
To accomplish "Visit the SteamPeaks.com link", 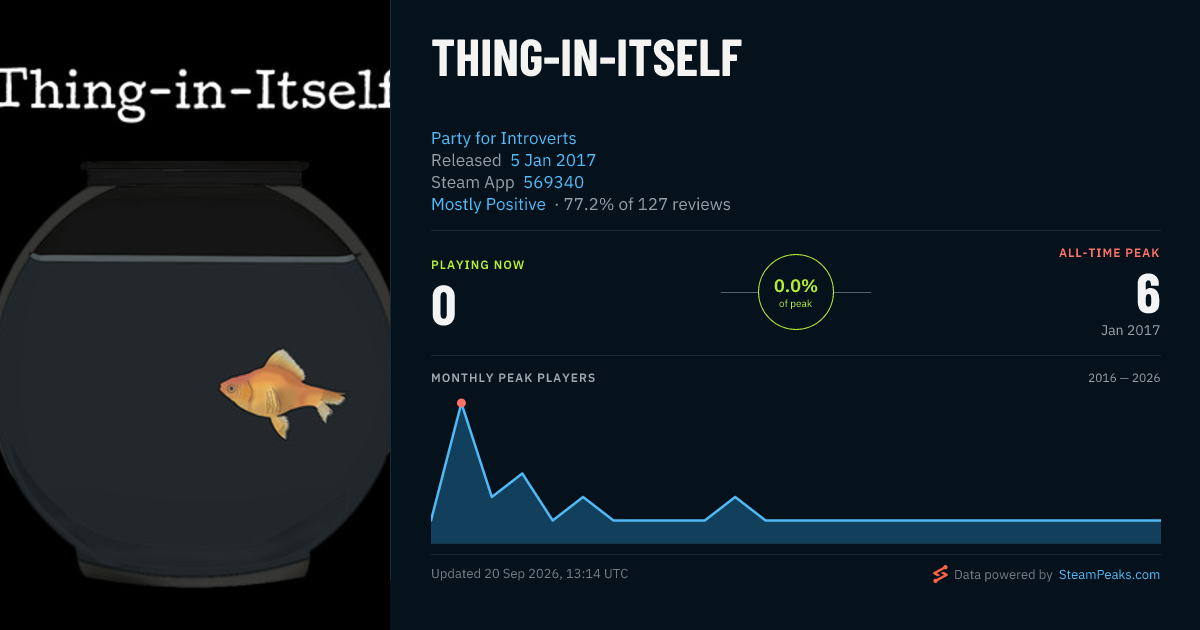I will pos(1109,575).
